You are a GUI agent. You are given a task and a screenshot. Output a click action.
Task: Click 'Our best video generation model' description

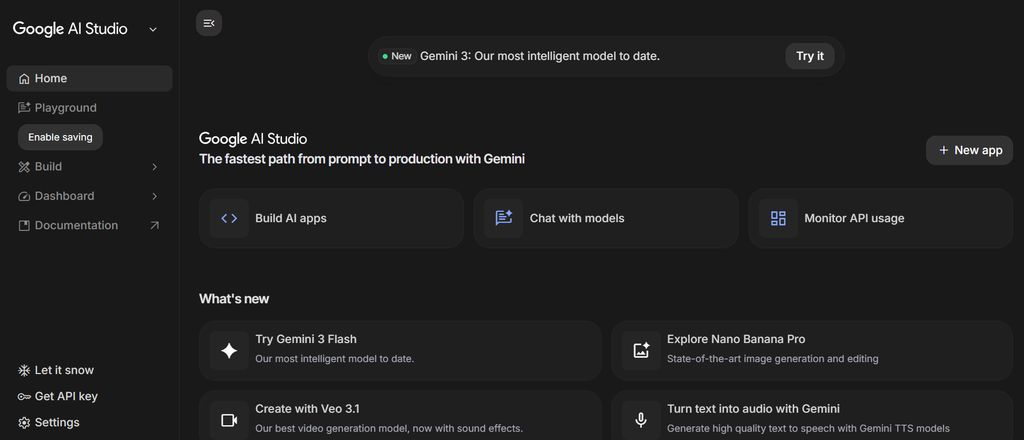tap(389, 429)
